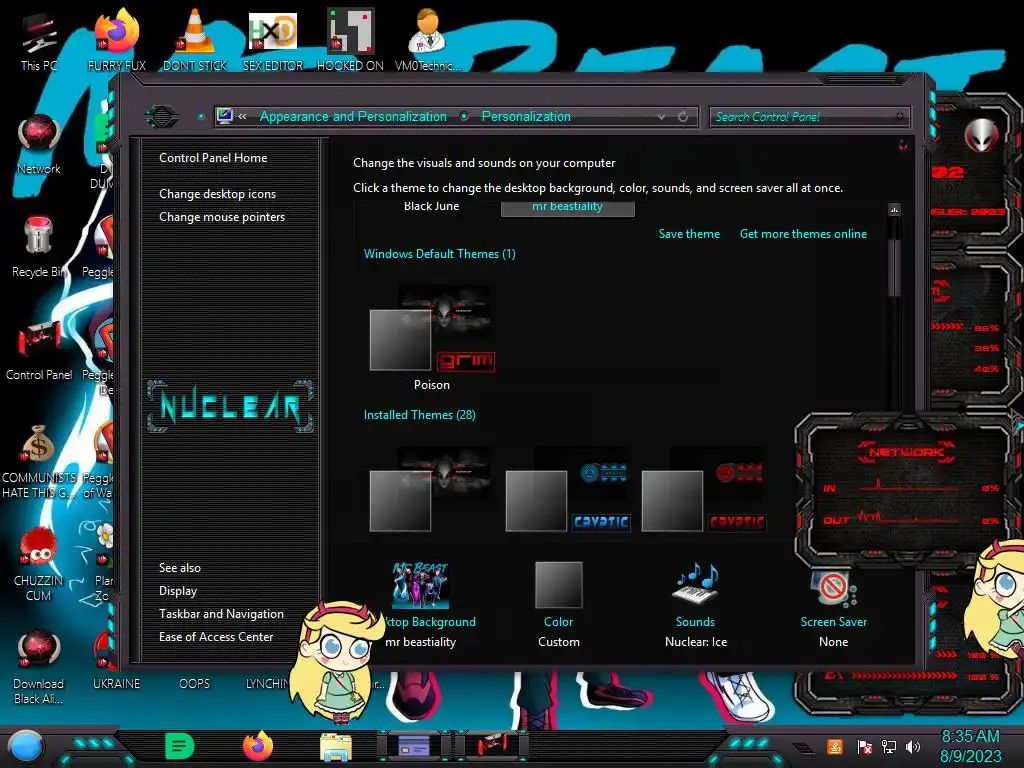Open the Display link under See also

178,591
